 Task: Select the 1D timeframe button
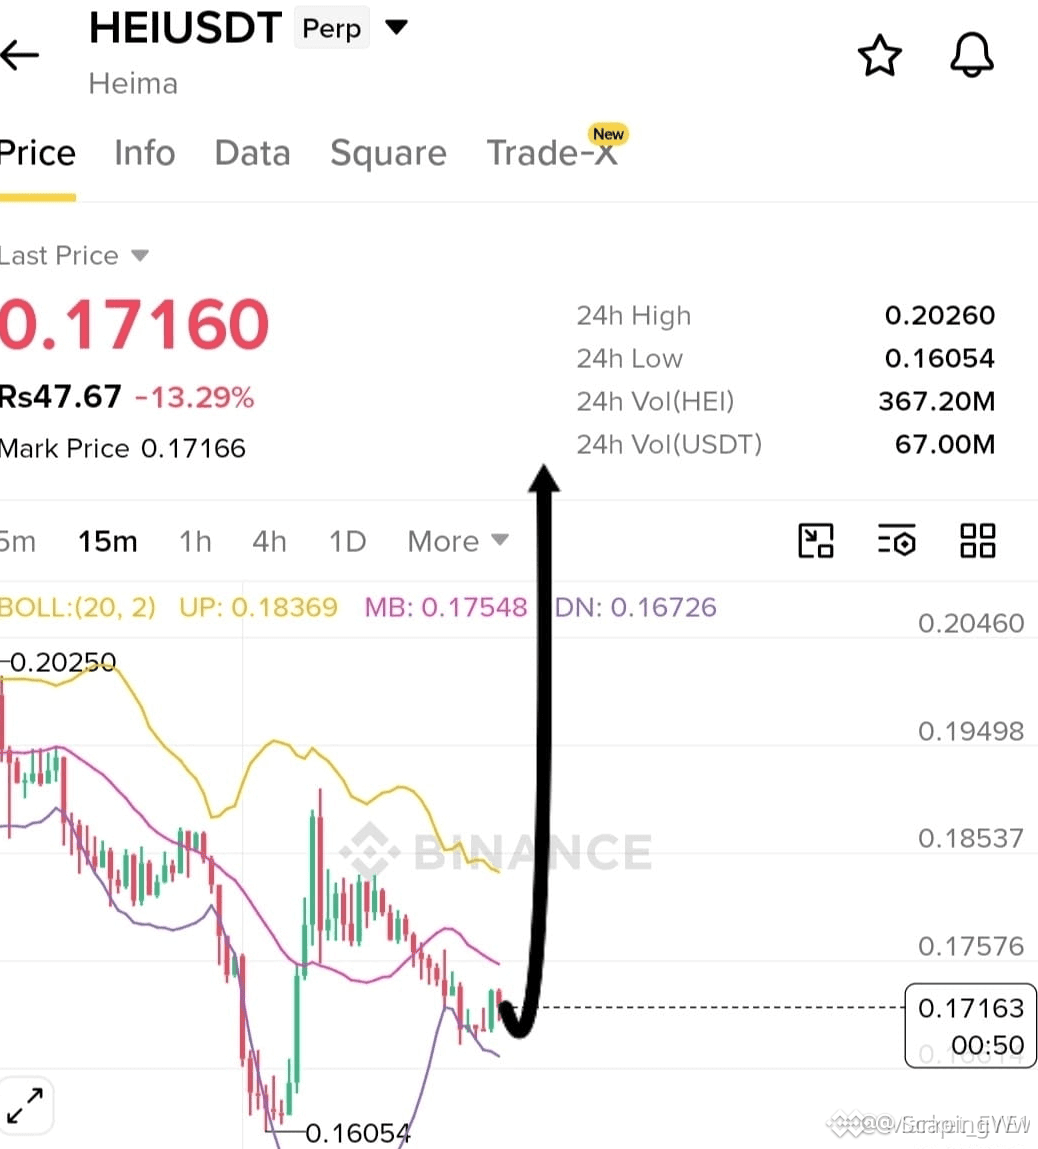347,542
